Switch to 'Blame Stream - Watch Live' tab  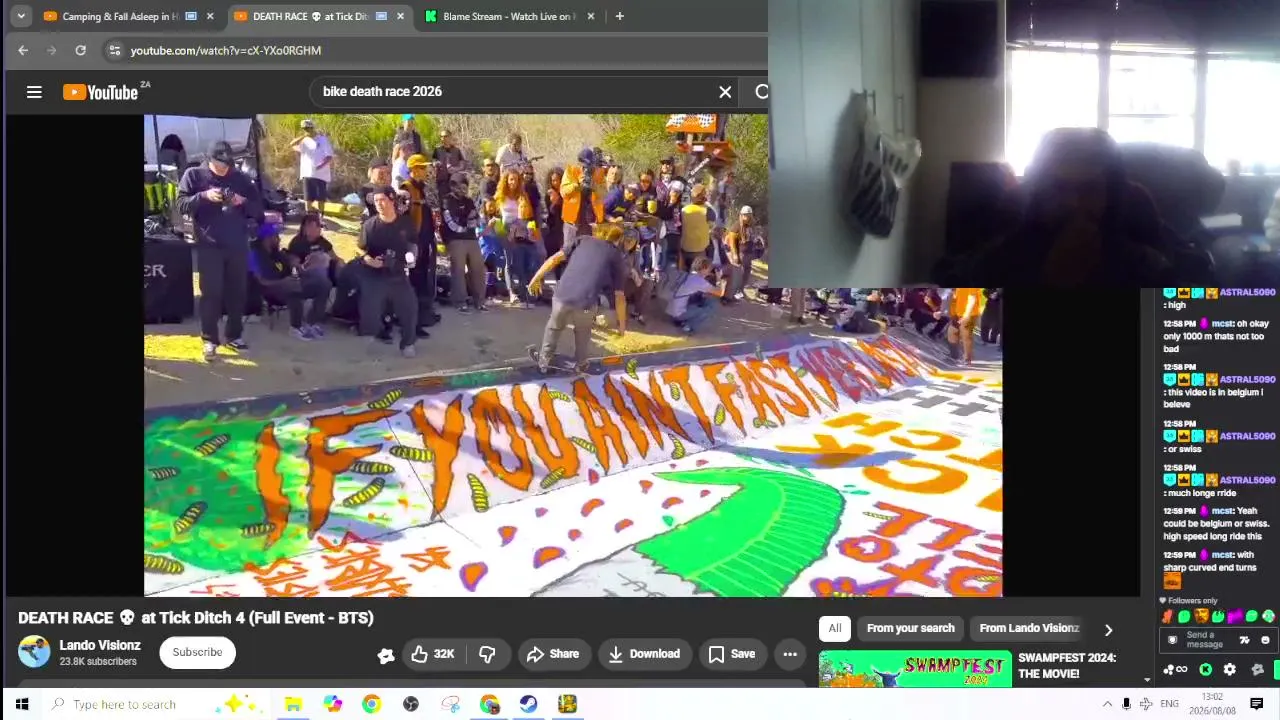[x=510, y=16]
